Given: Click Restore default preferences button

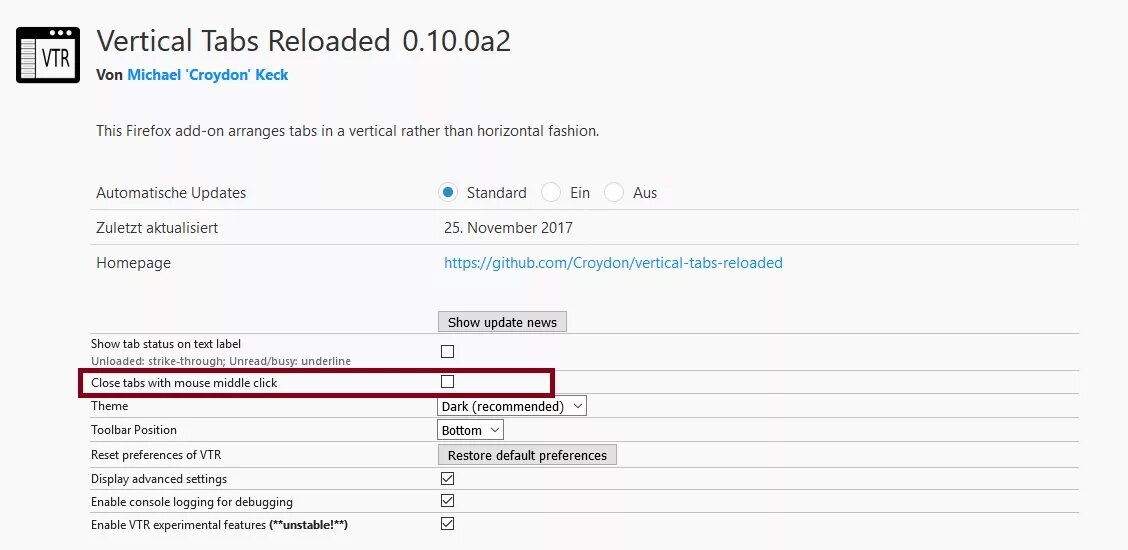Looking at the screenshot, I should point(527,455).
